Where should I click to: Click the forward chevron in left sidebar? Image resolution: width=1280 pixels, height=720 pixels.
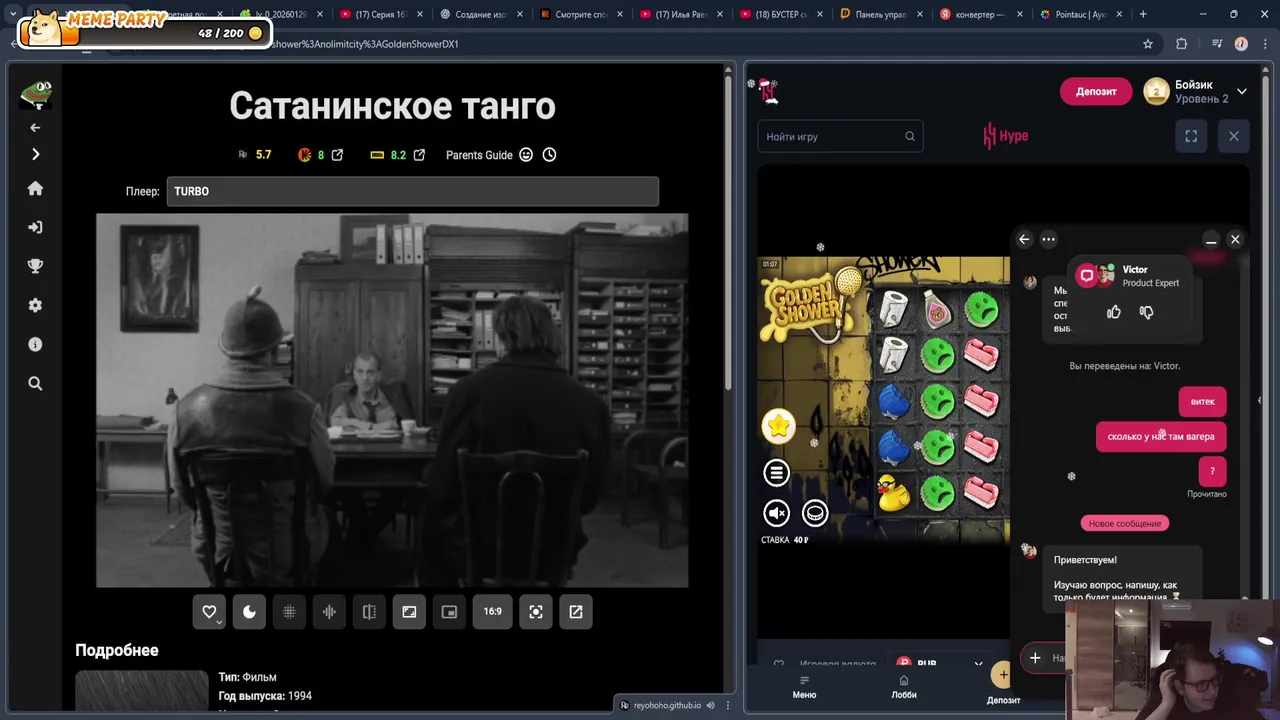click(35, 154)
